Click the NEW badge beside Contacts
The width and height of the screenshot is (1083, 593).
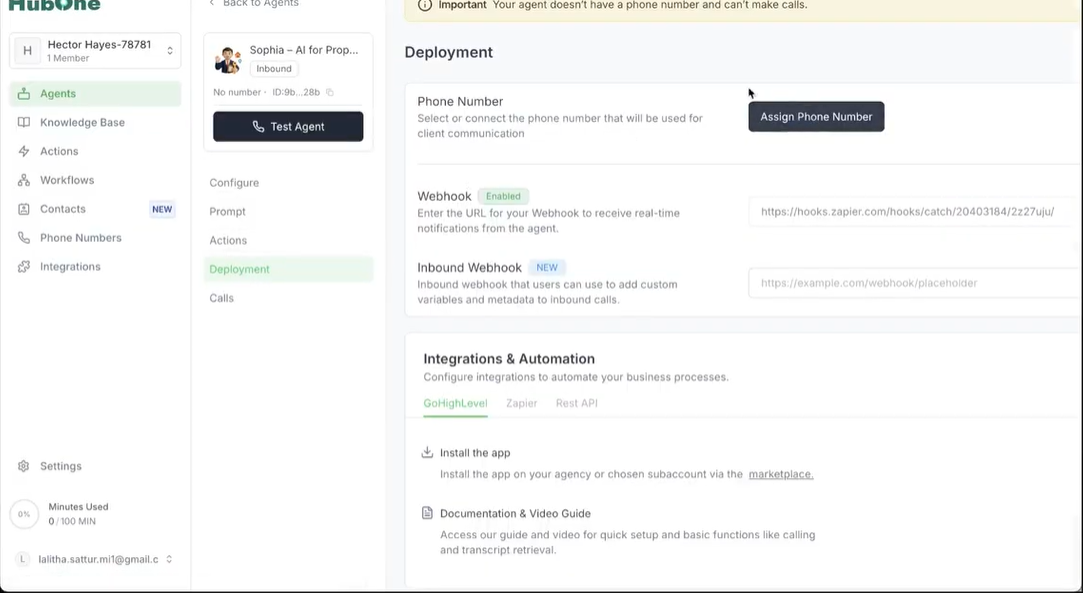click(x=162, y=209)
